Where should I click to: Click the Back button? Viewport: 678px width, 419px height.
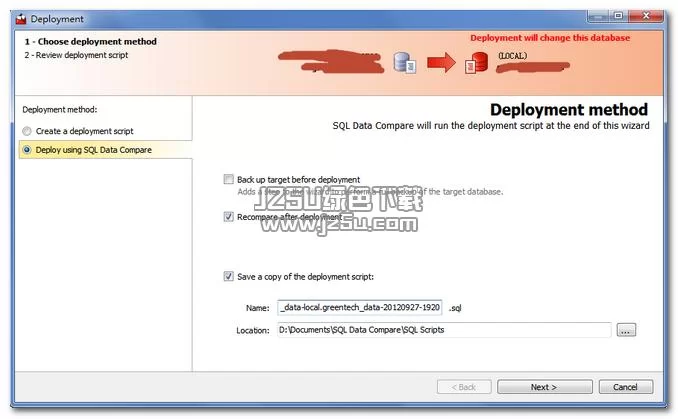click(x=463, y=387)
